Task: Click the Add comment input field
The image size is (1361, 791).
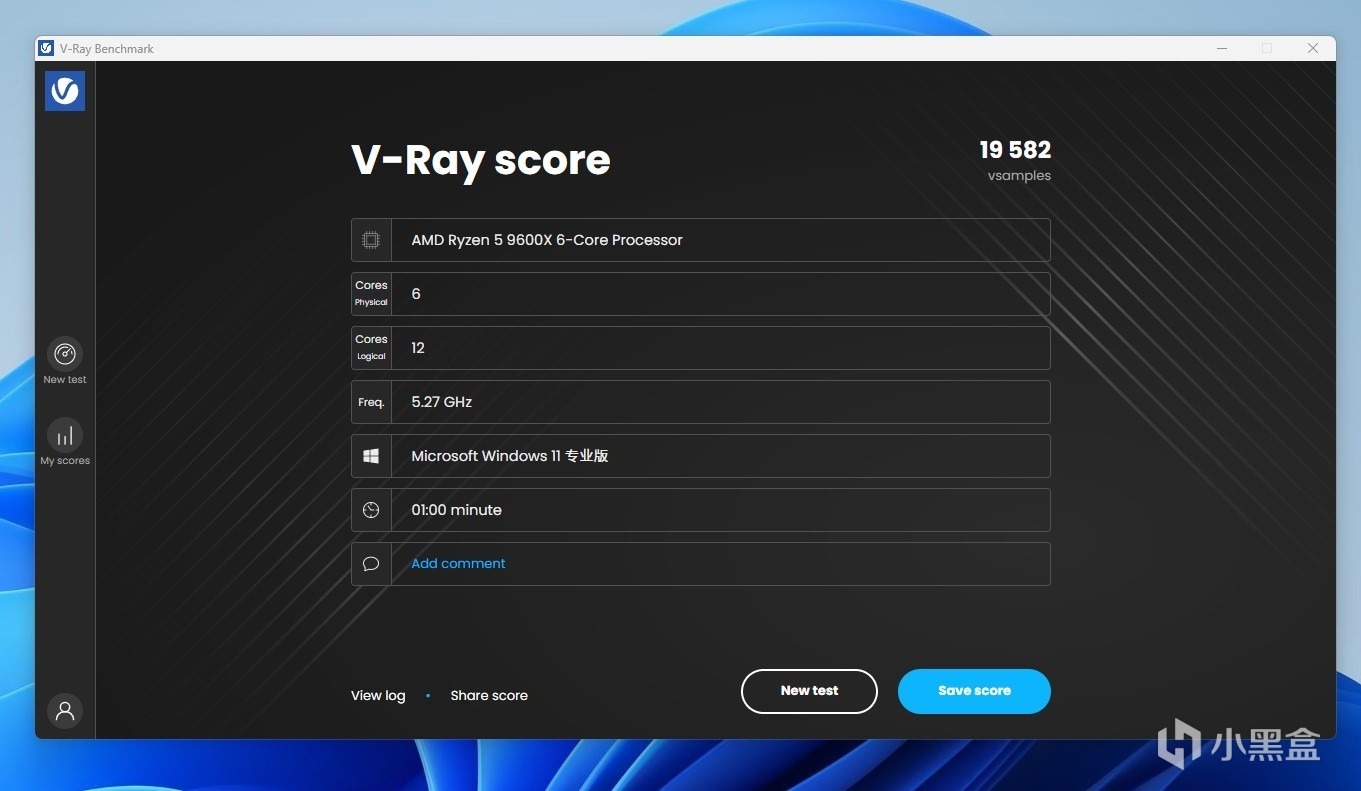Action: (720, 564)
